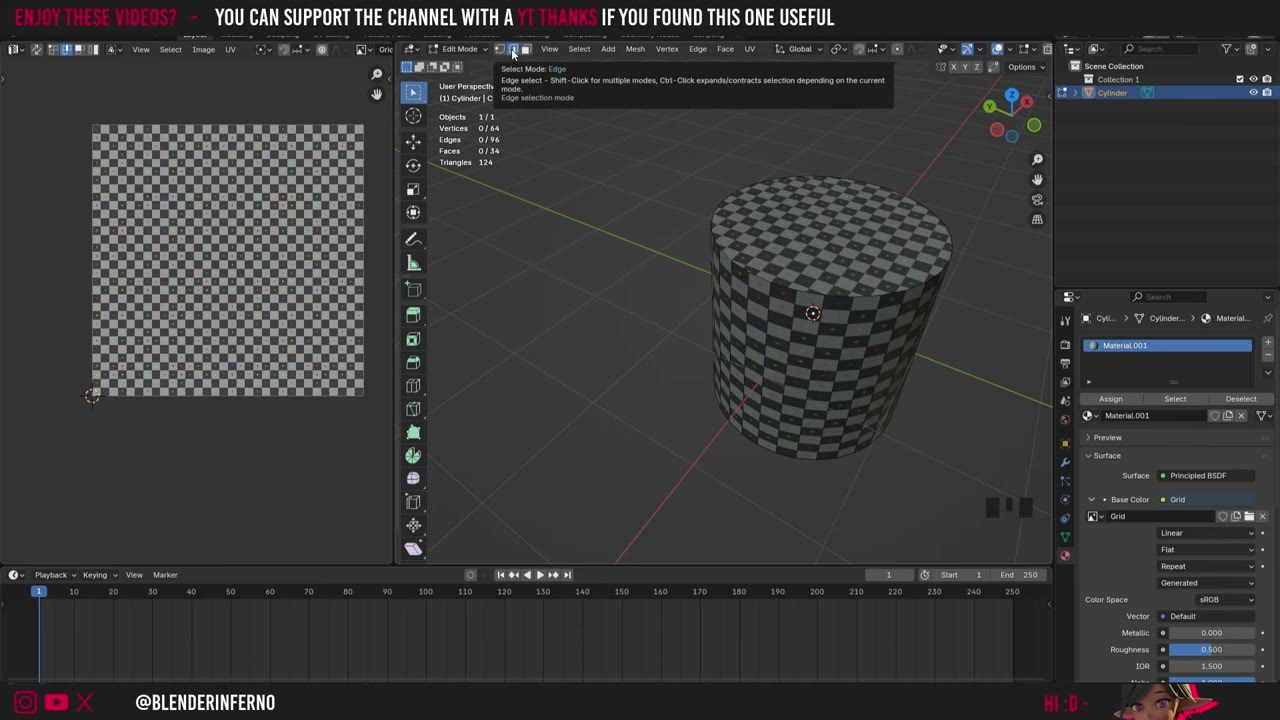Choose the Move tool in the 3D viewport

(x=413, y=142)
